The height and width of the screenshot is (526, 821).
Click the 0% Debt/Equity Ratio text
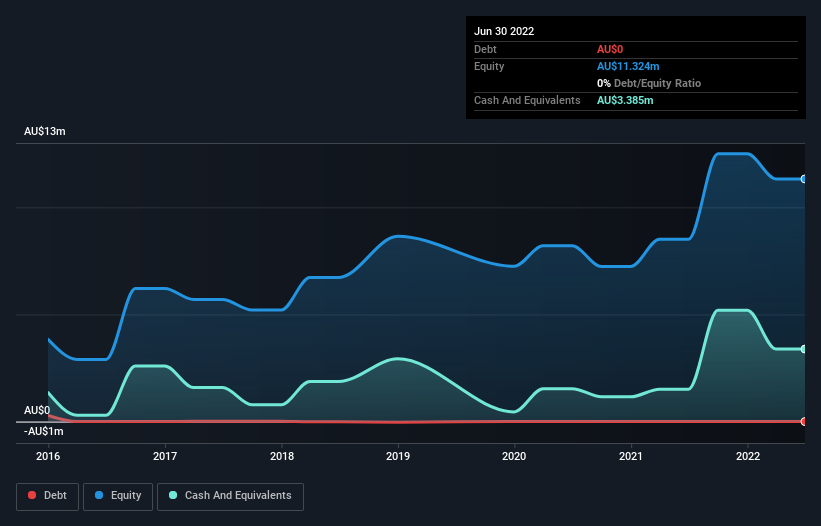(x=649, y=83)
